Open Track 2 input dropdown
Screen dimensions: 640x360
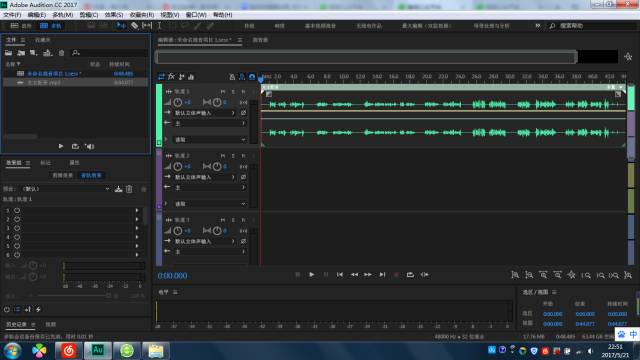click(205, 177)
